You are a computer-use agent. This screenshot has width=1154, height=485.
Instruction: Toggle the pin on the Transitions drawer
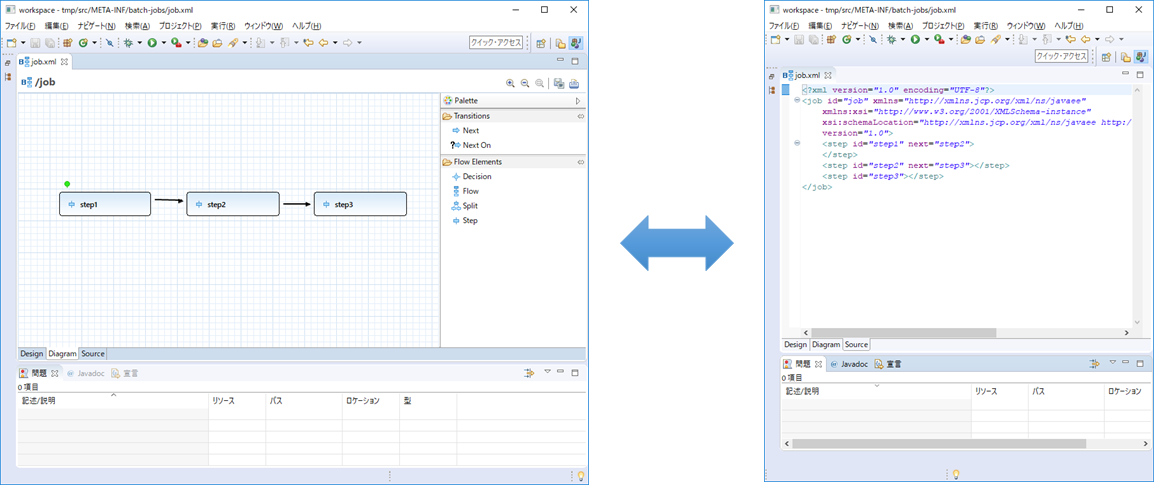coord(580,116)
